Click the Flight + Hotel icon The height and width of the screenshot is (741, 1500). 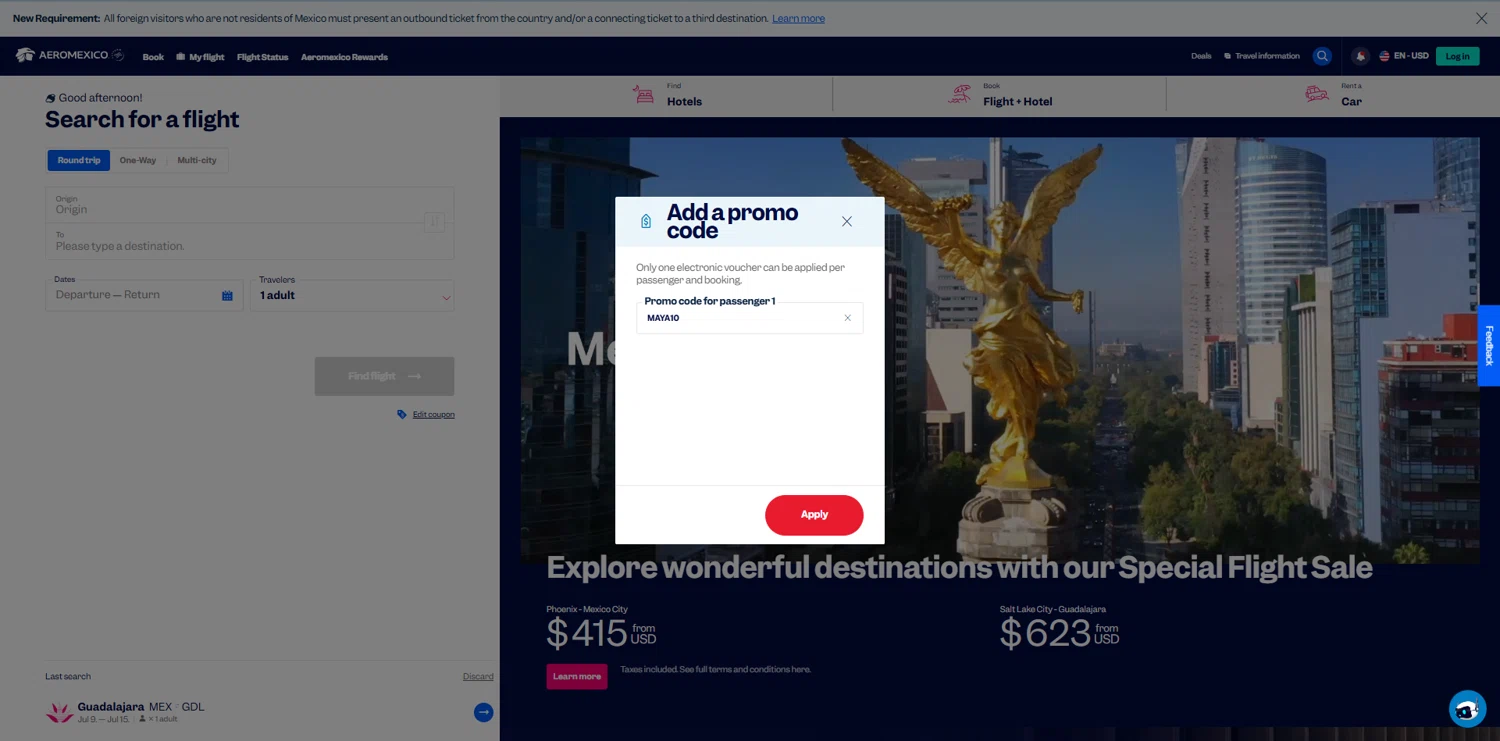pyautogui.click(x=959, y=95)
